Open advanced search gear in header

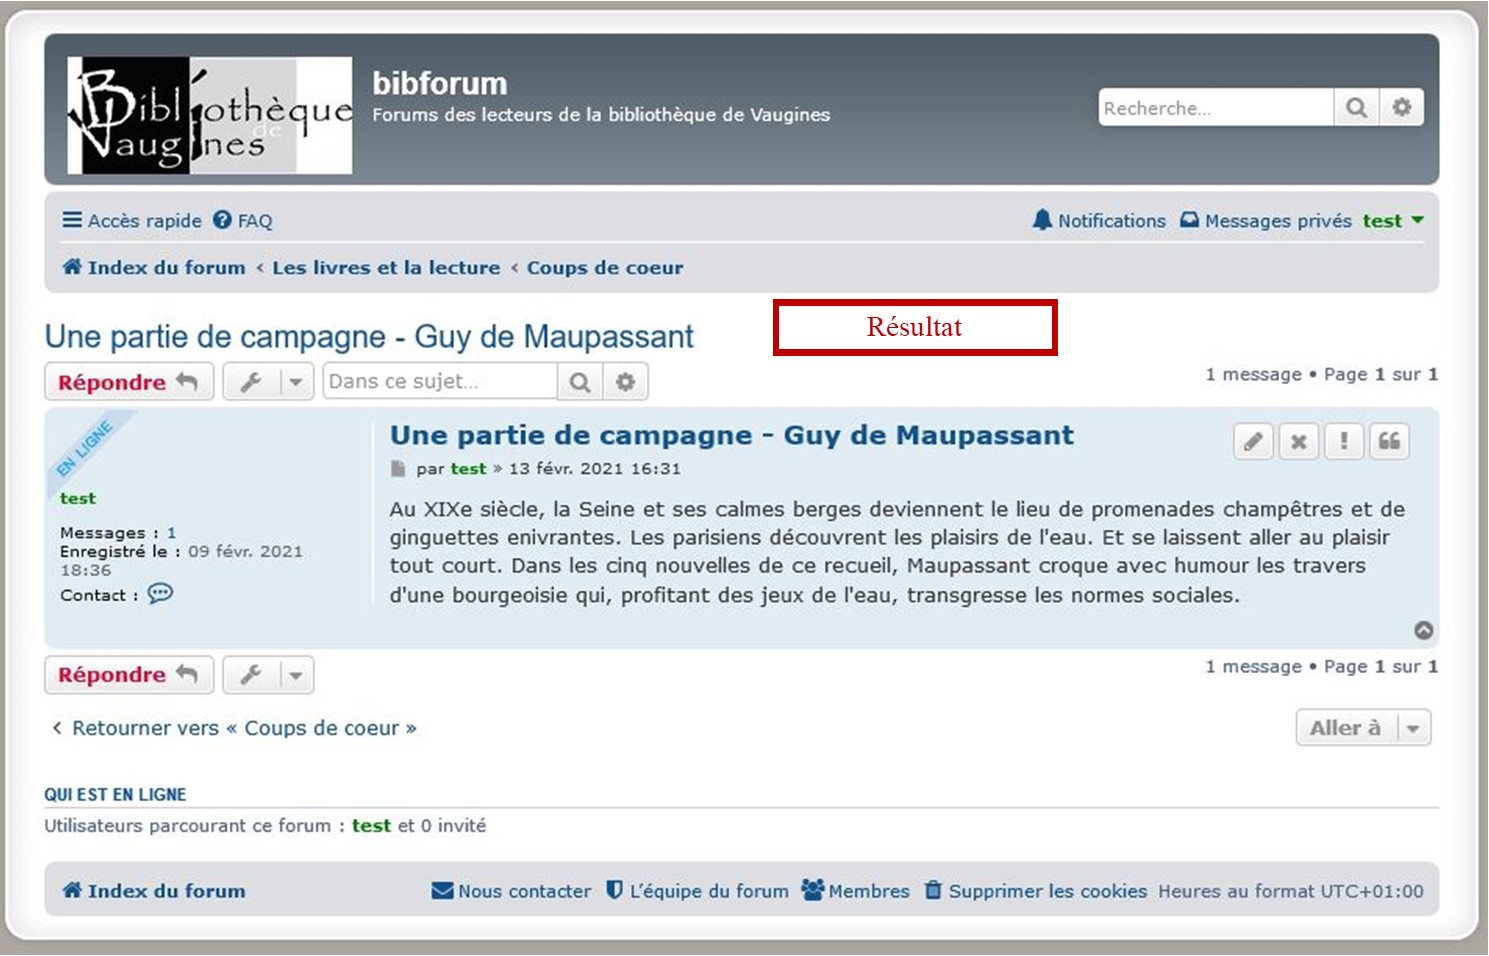(x=1402, y=107)
